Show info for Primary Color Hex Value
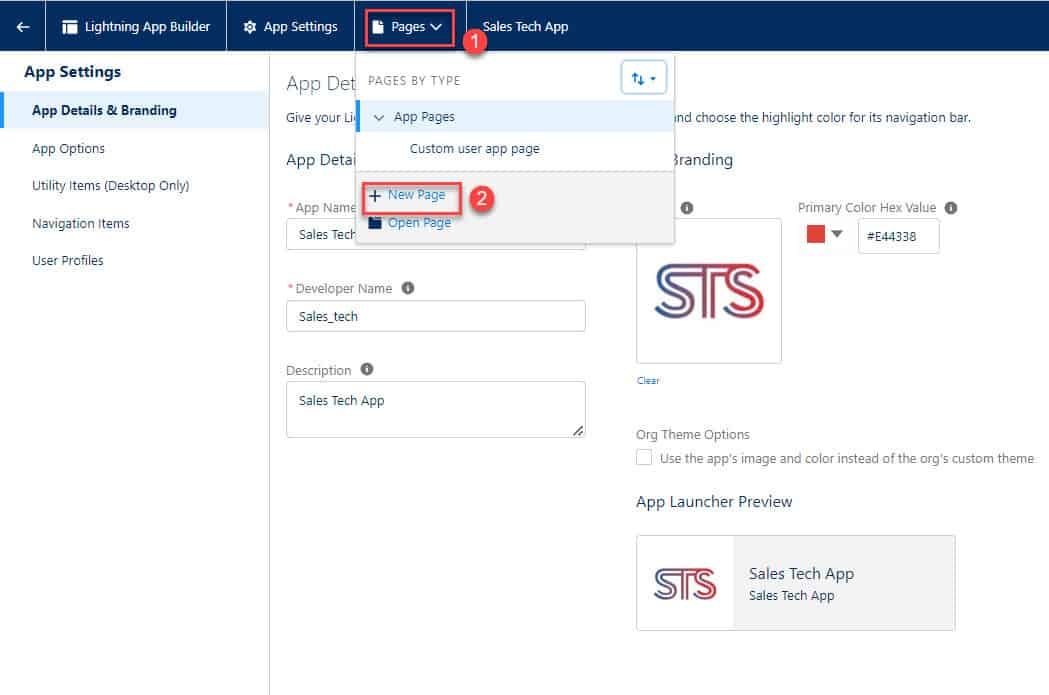 tap(951, 208)
